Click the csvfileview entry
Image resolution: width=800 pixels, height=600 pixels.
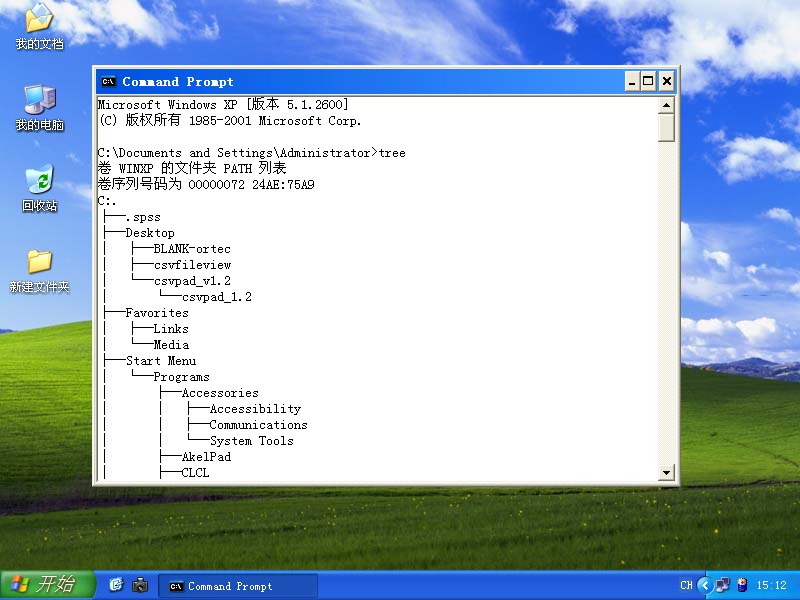(192, 265)
